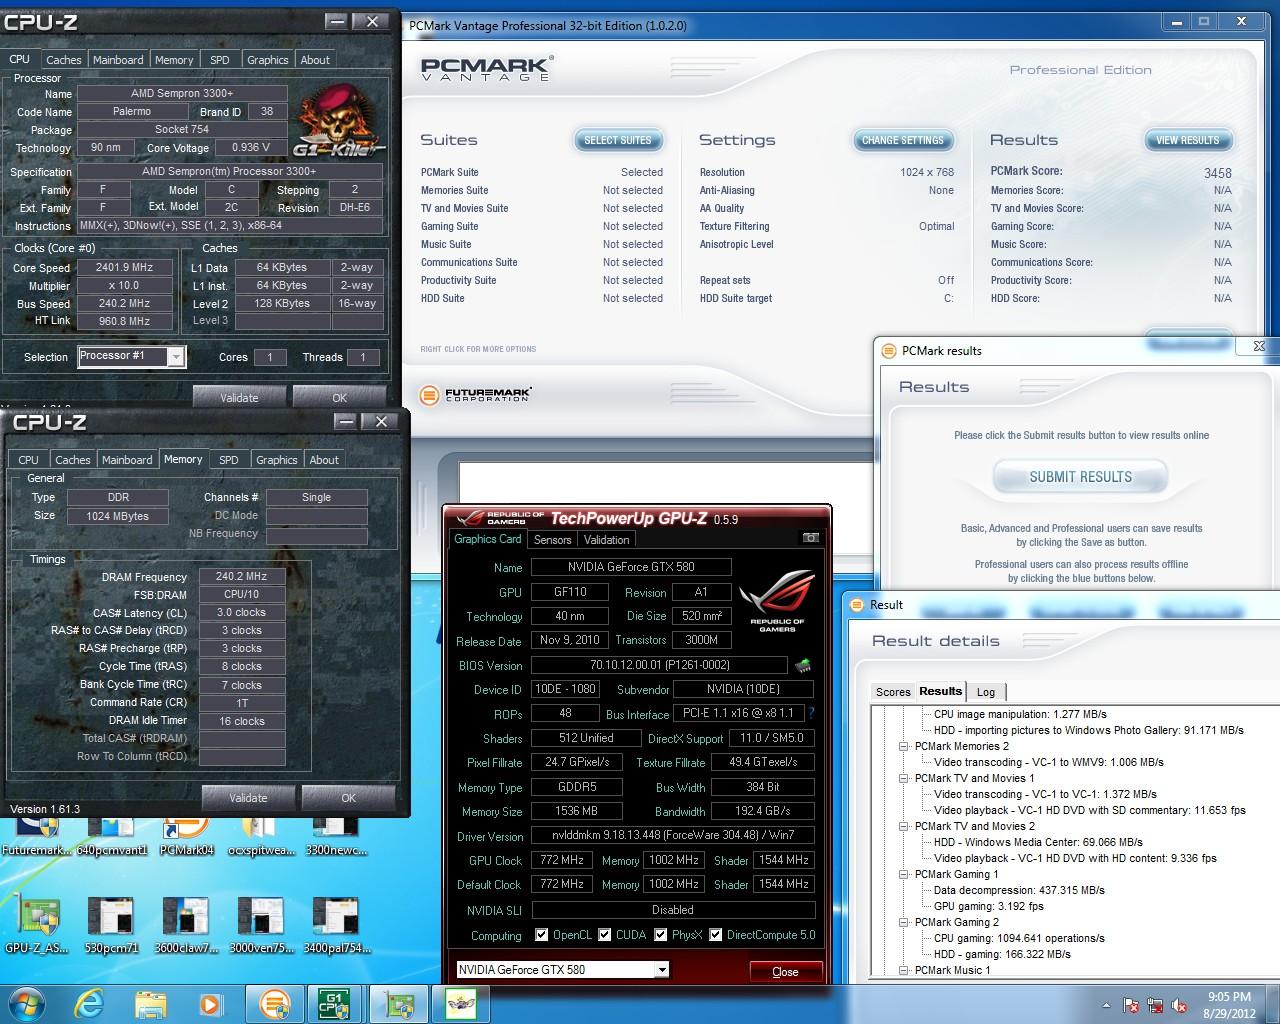Click the Show desktop strip on taskbar

1273,1004
